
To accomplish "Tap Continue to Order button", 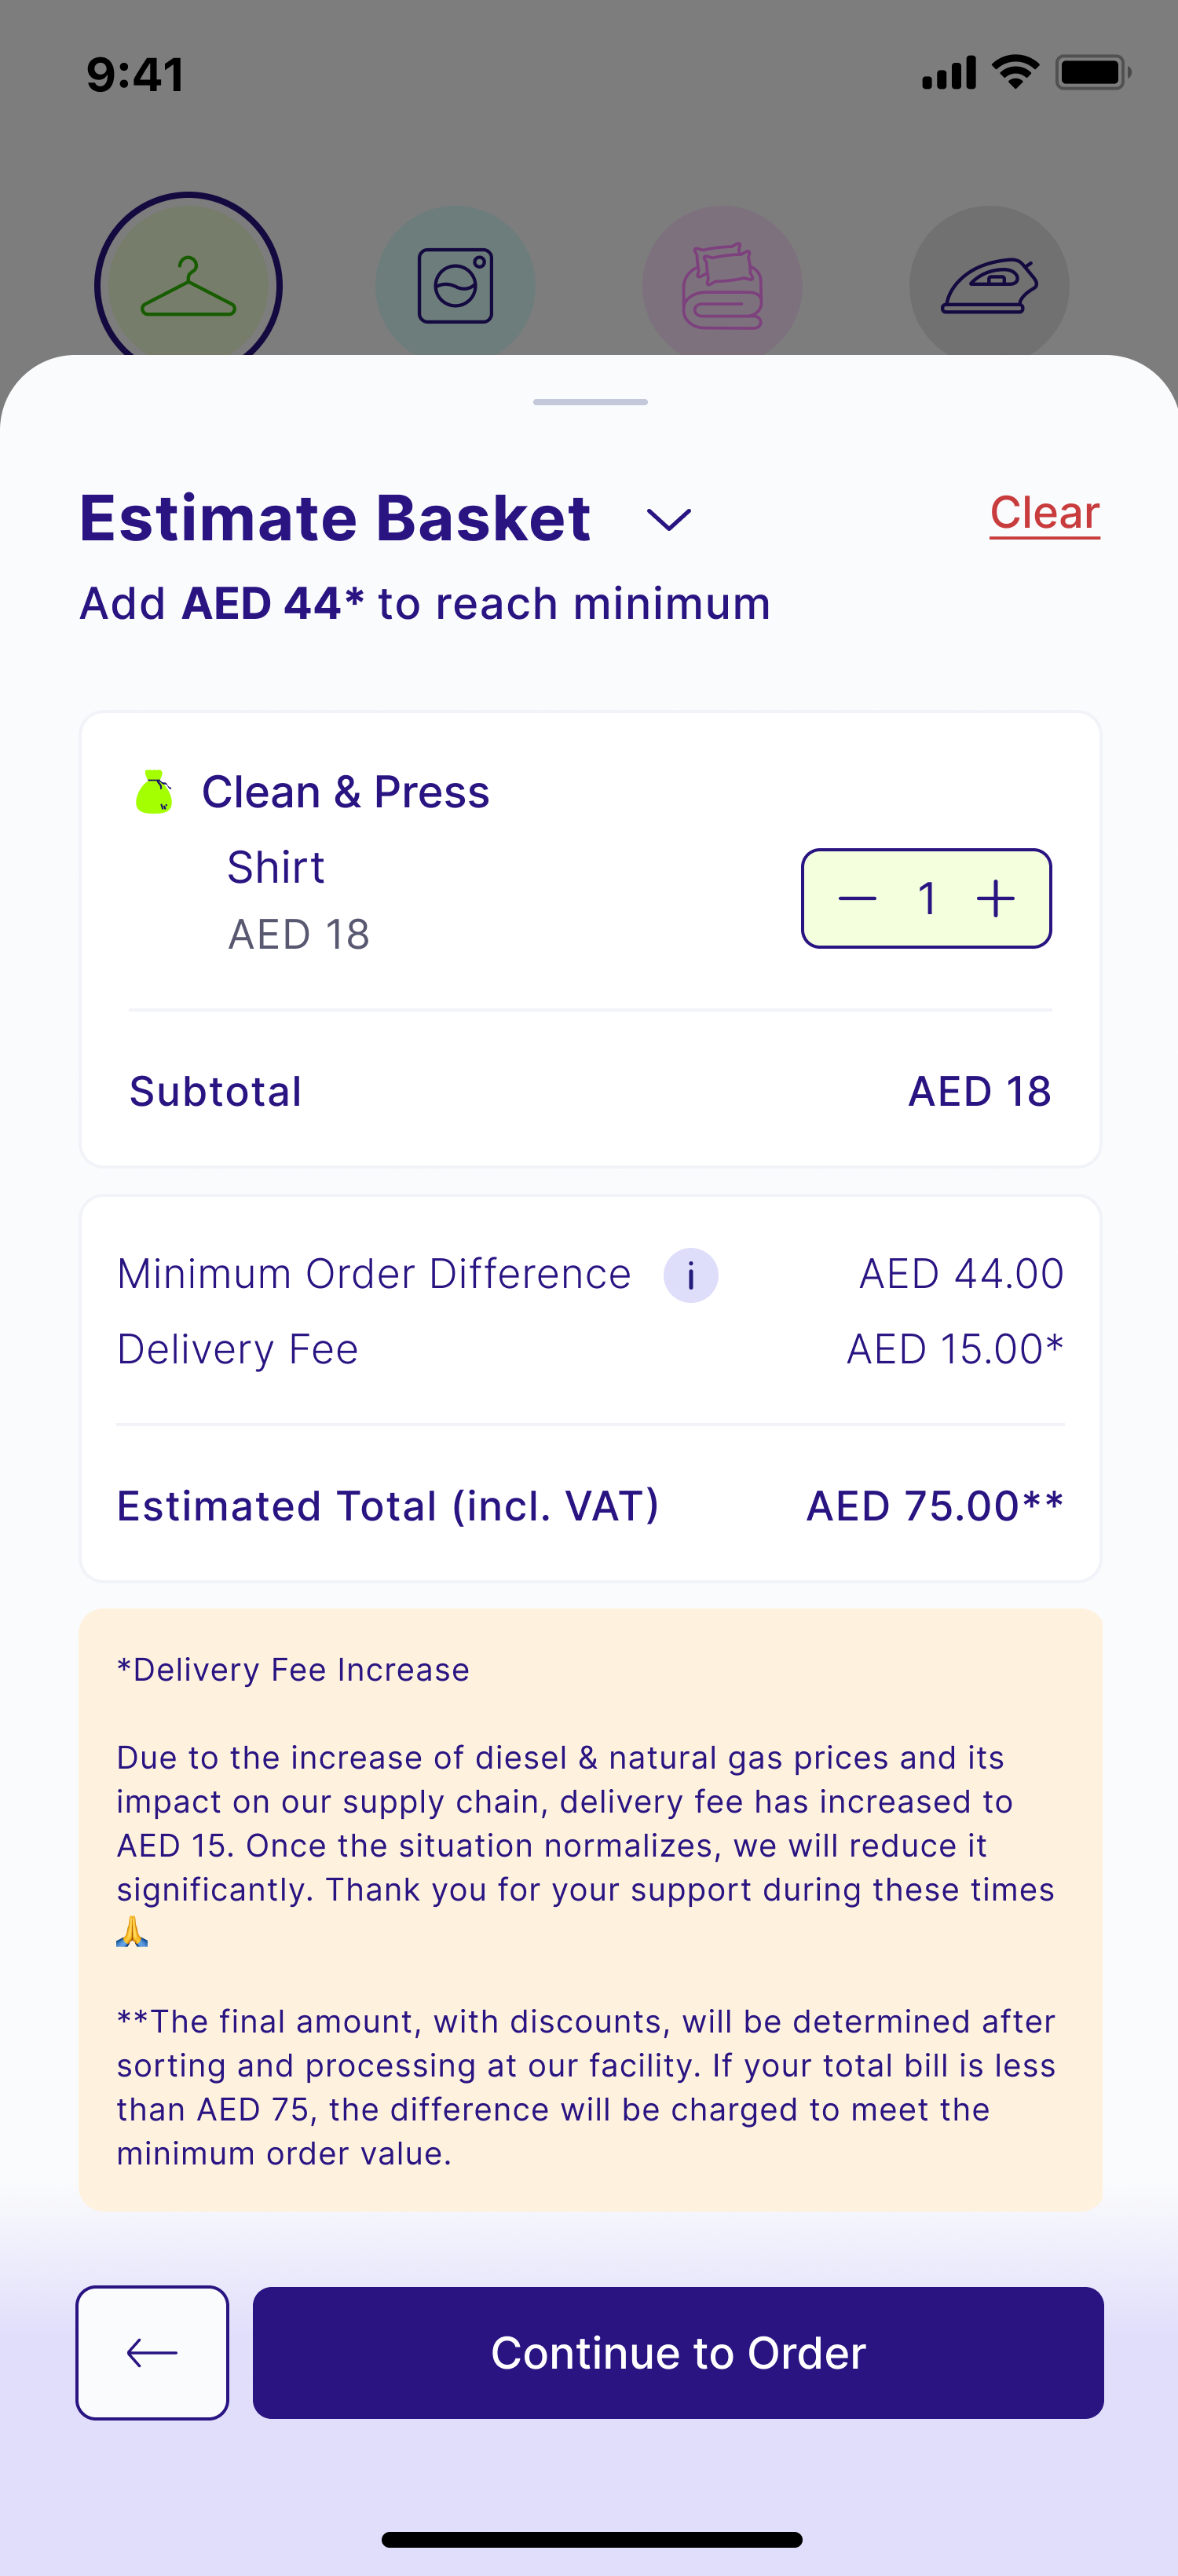I will pyautogui.click(x=678, y=2352).
